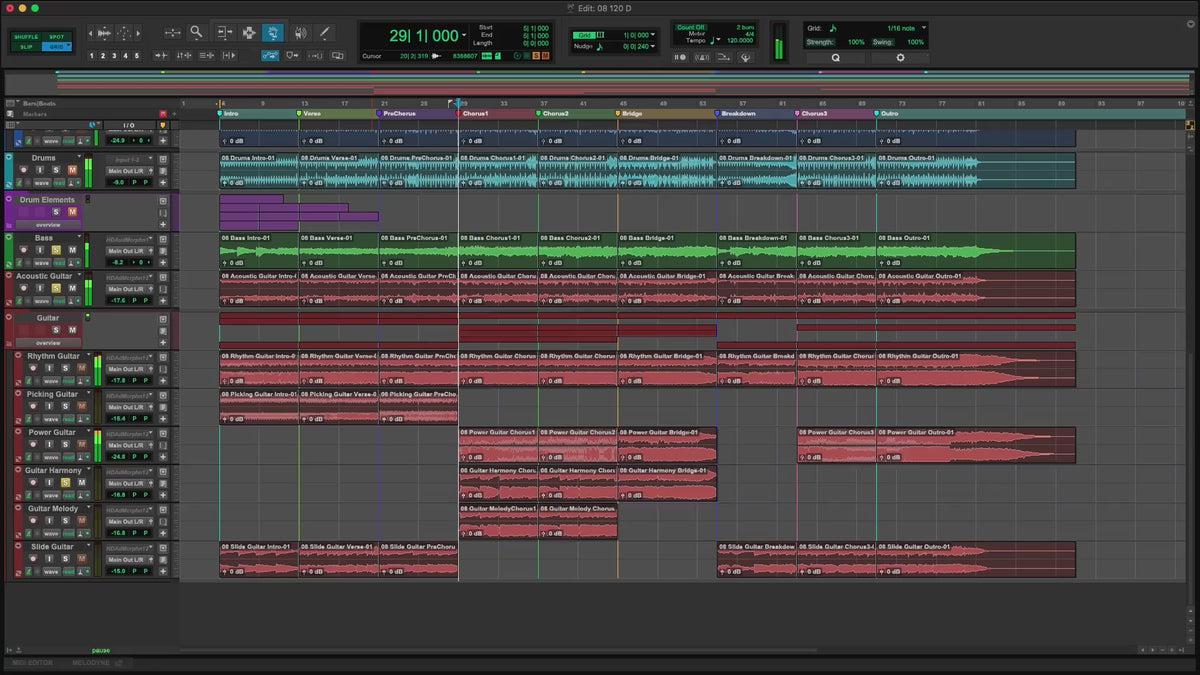1200x675 pixels.
Task: Open the MIDI Editor tab
Action: coord(33,663)
